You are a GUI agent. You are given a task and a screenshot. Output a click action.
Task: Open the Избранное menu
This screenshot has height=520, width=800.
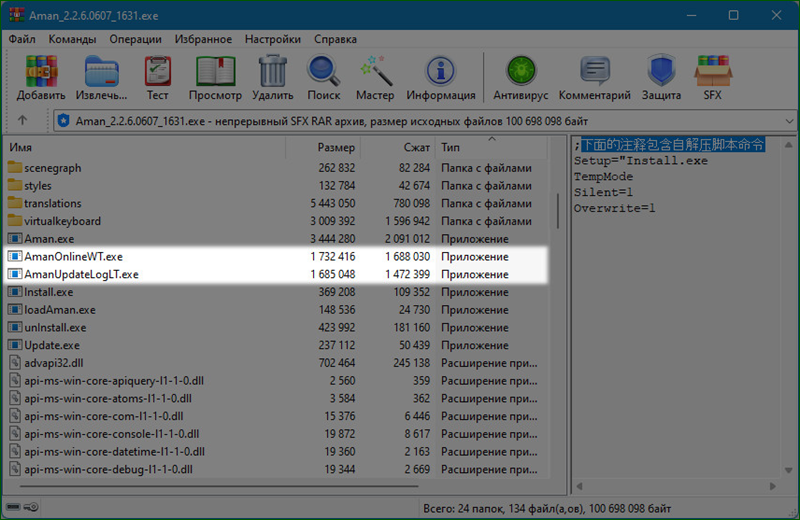point(203,39)
